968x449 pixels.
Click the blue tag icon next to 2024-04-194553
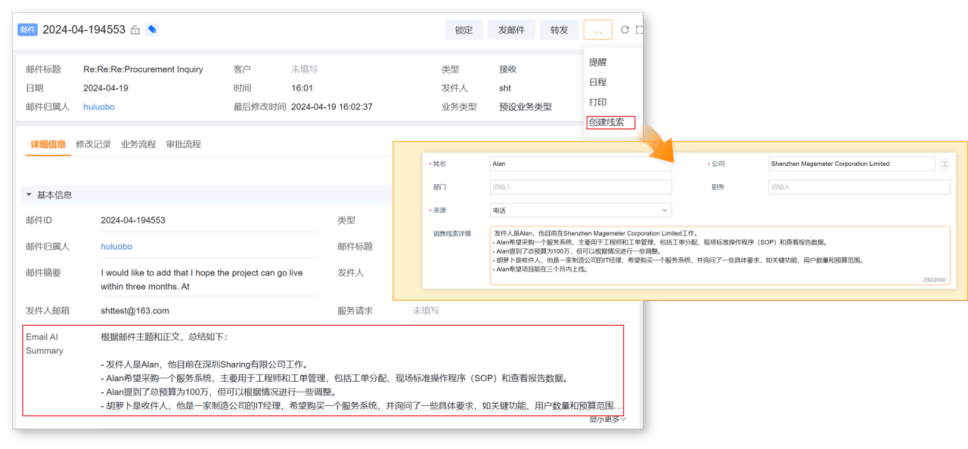tap(151, 30)
